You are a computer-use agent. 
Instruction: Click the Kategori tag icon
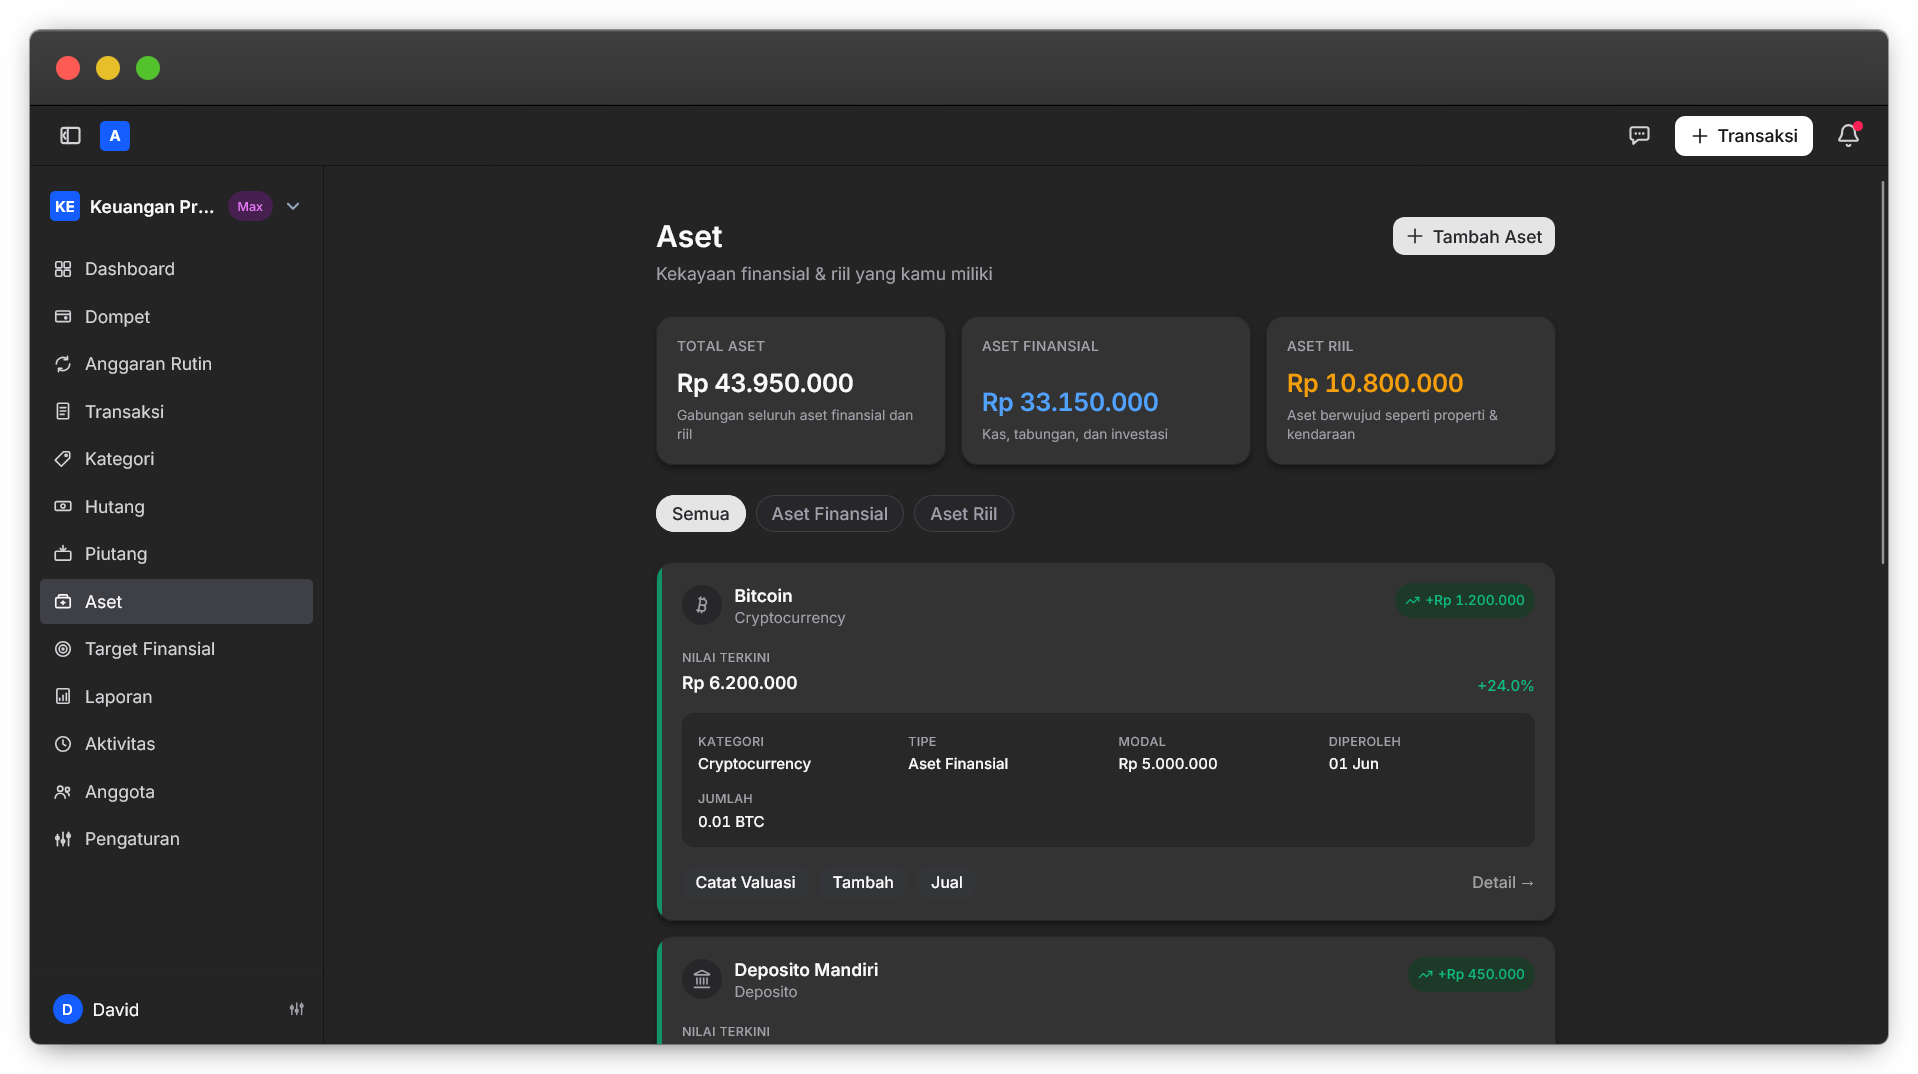click(x=63, y=459)
